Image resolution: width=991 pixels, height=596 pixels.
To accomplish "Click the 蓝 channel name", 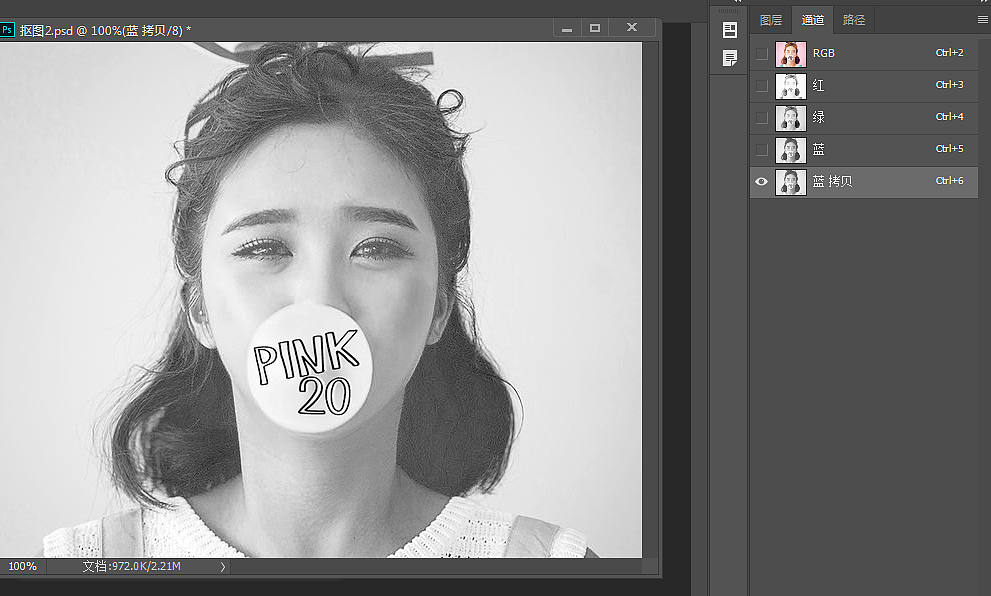I will [x=818, y=149].
